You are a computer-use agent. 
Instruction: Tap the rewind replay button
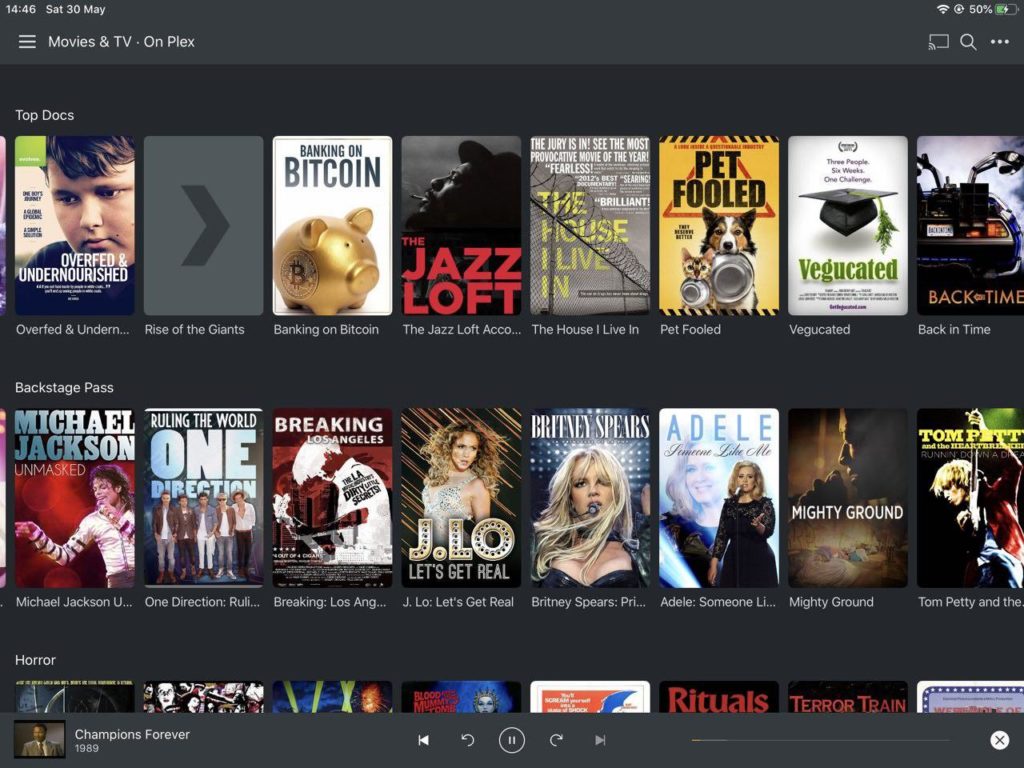[x=468, y=740]
